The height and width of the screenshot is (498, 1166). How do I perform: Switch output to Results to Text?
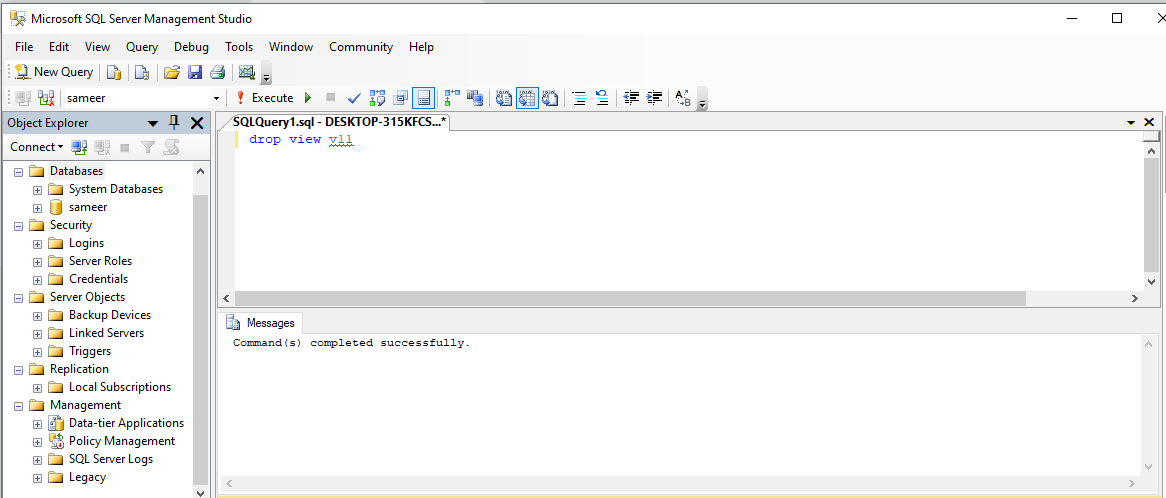(x=504, y=97)
